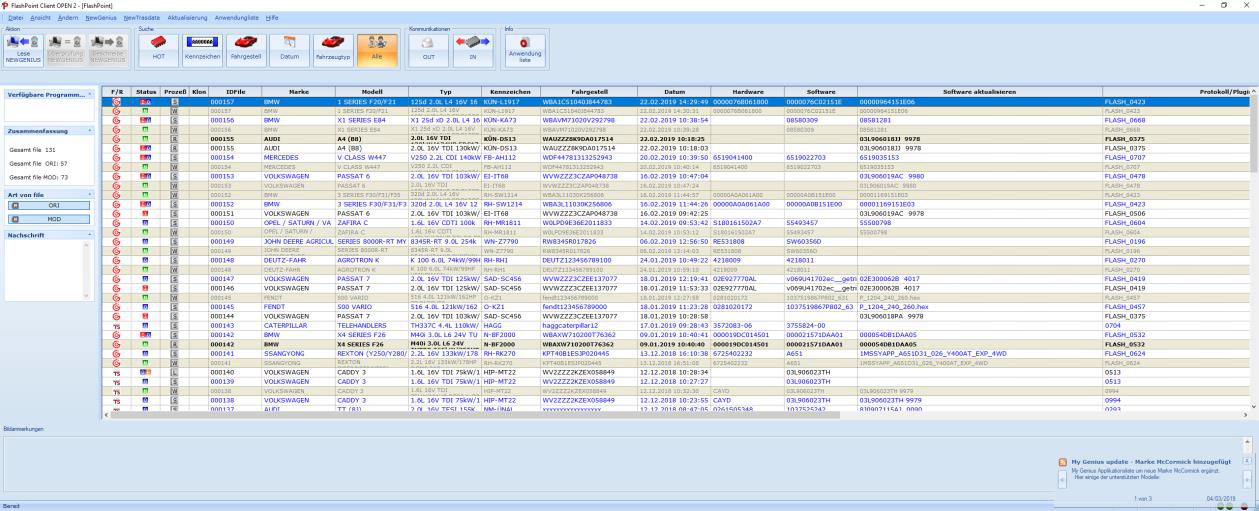Click the Status column header

146,91
